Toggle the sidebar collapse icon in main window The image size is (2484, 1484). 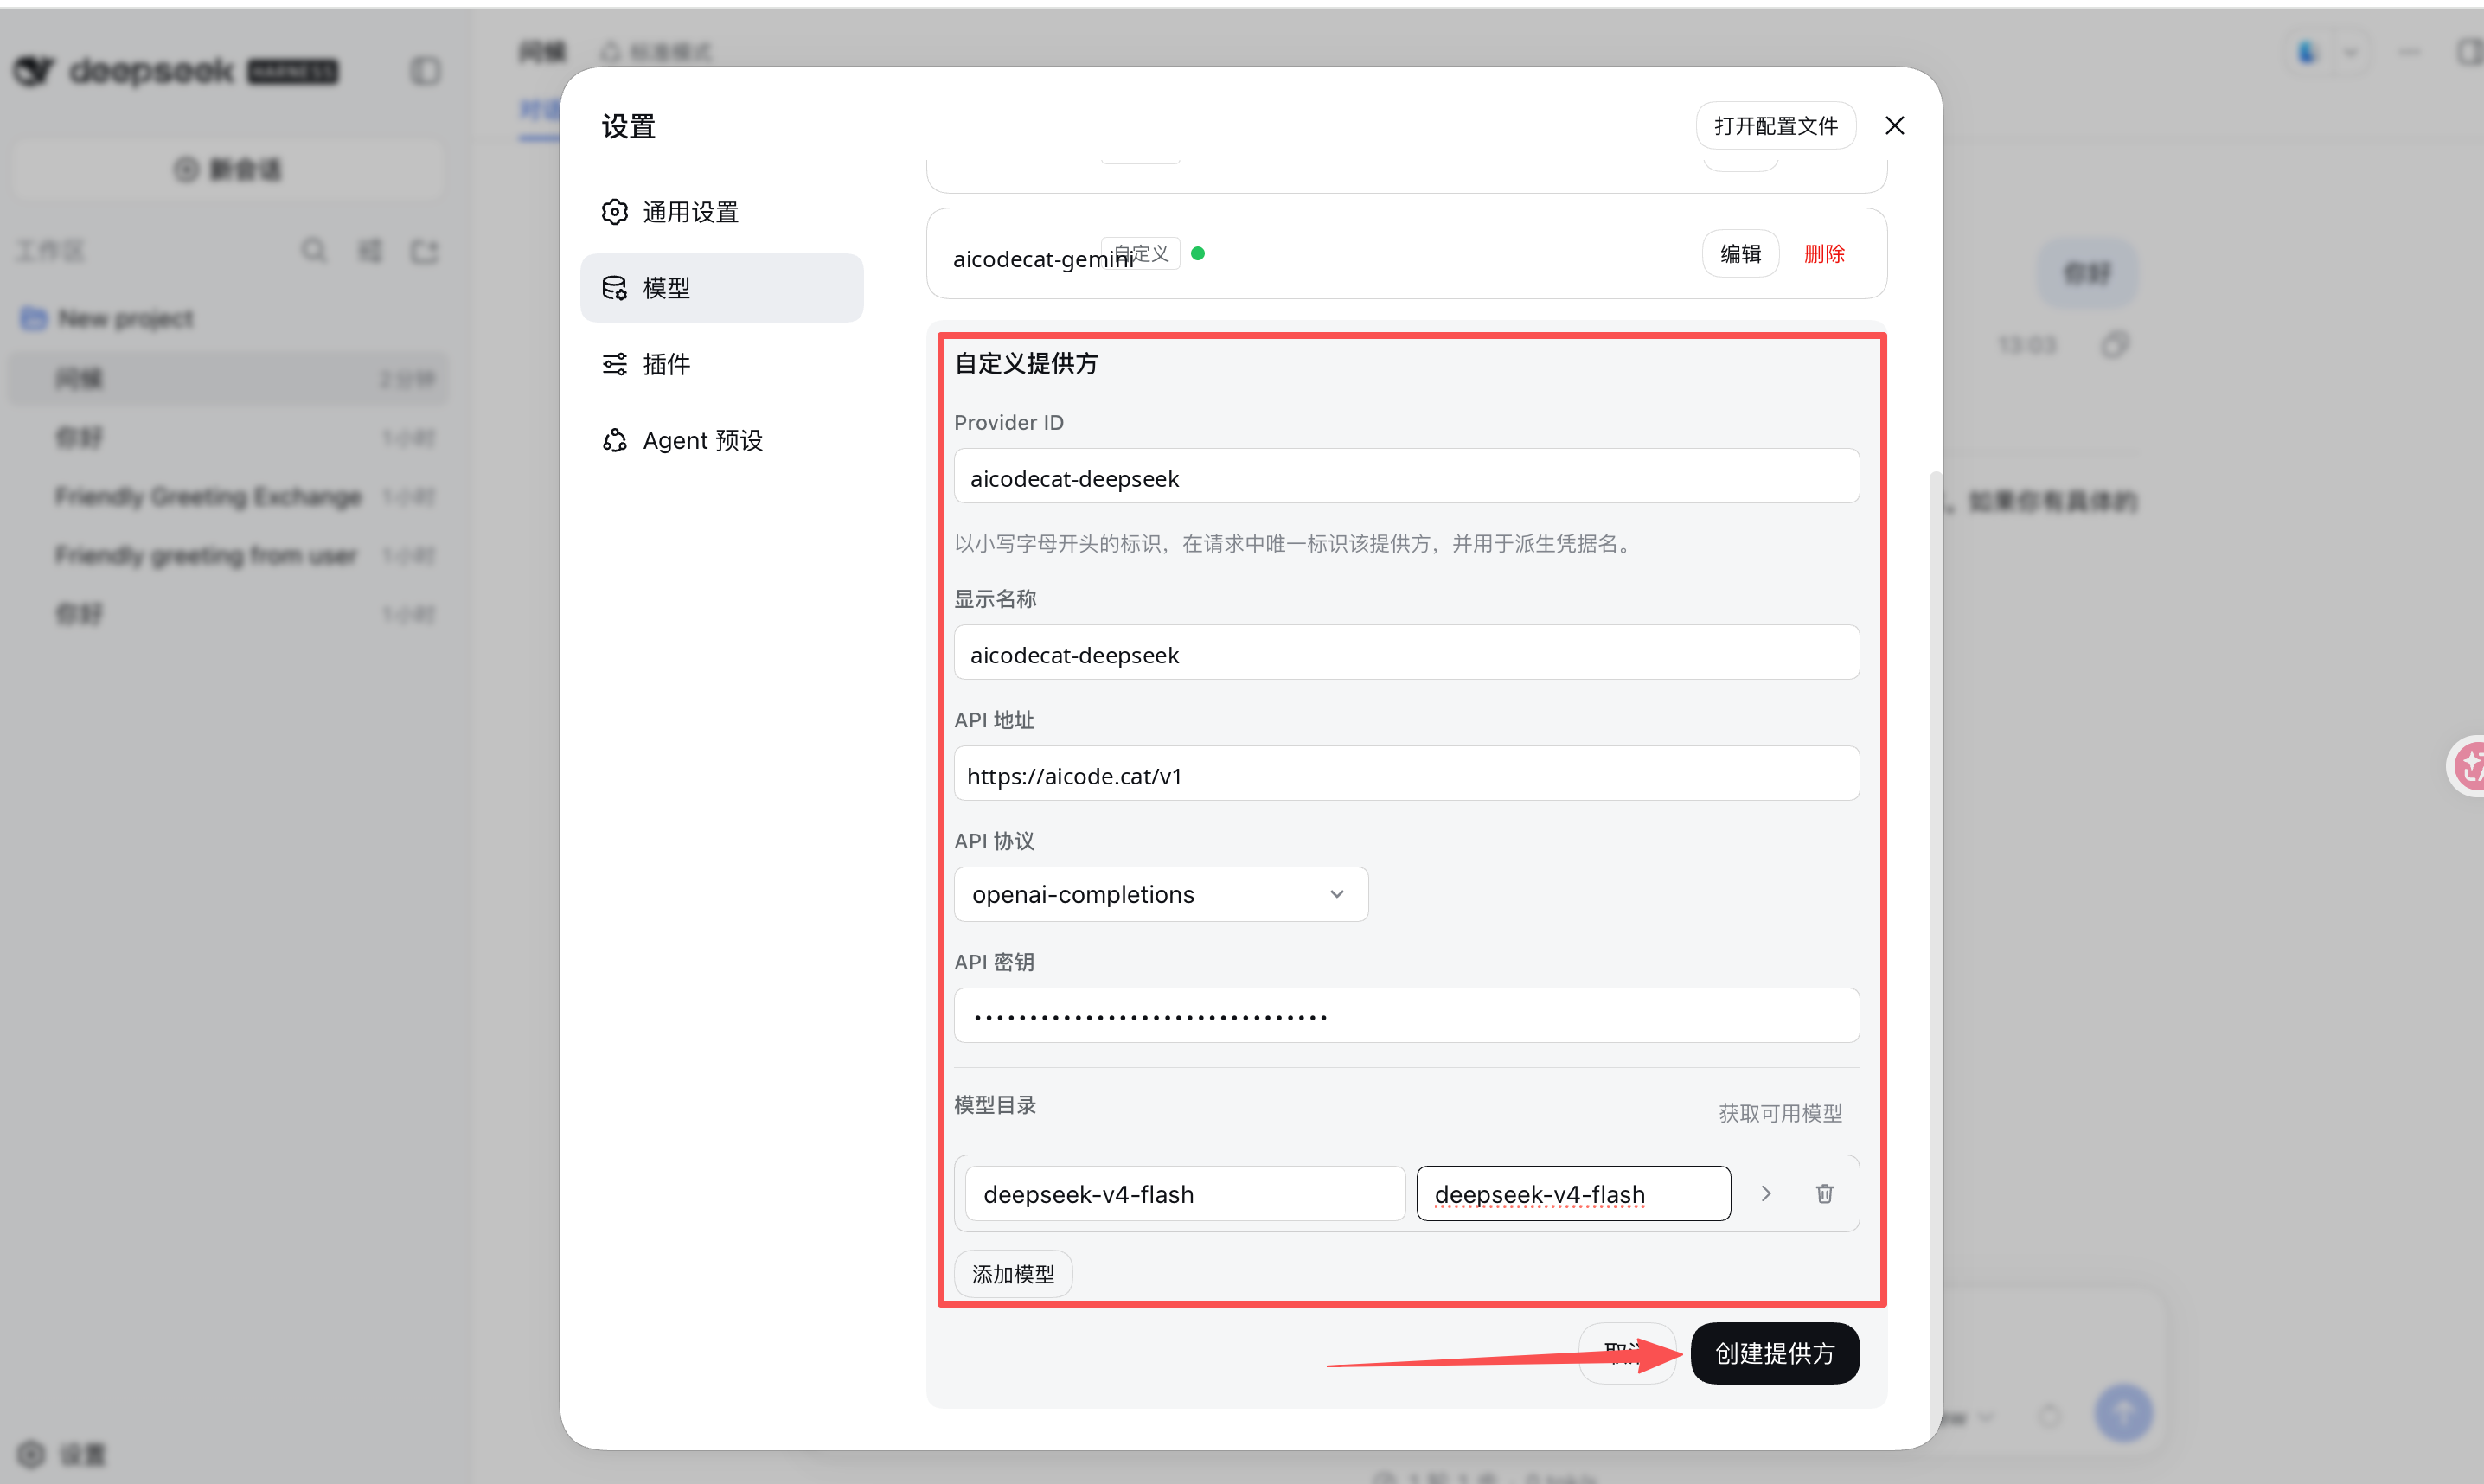coord(425,71)
